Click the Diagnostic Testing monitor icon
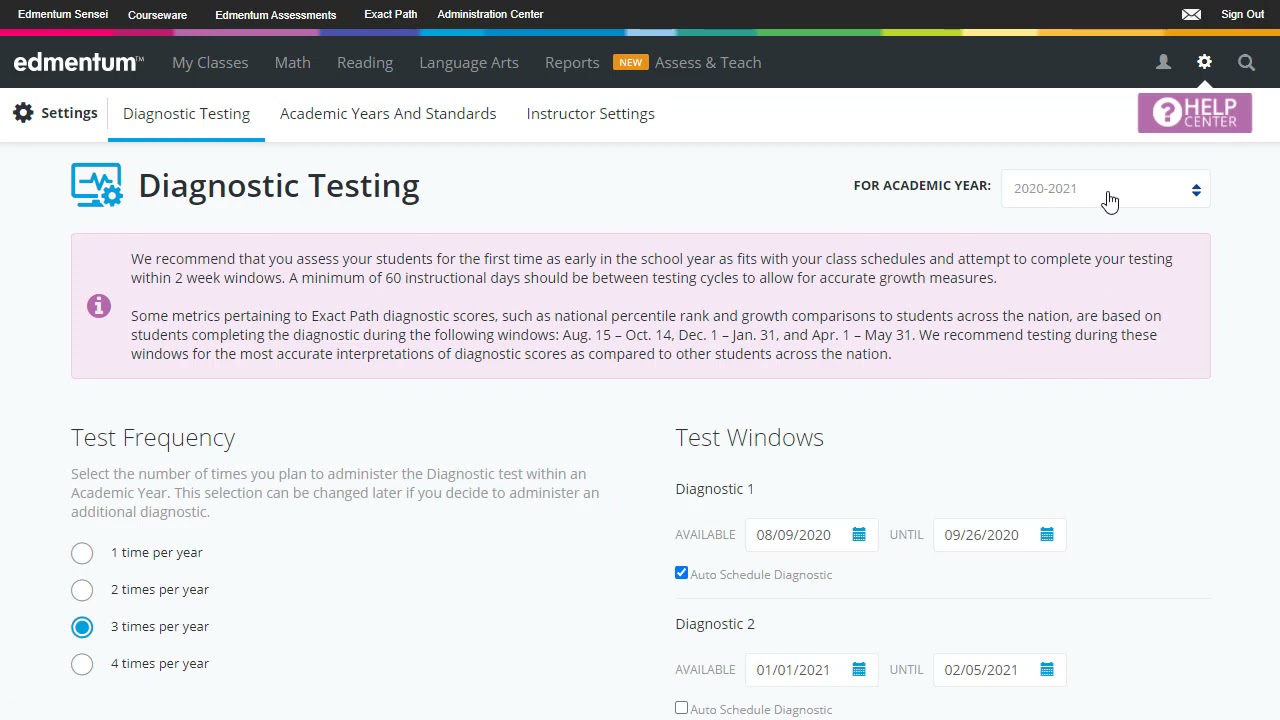This screenshot has height=720, width=1280. coord(97,185)
